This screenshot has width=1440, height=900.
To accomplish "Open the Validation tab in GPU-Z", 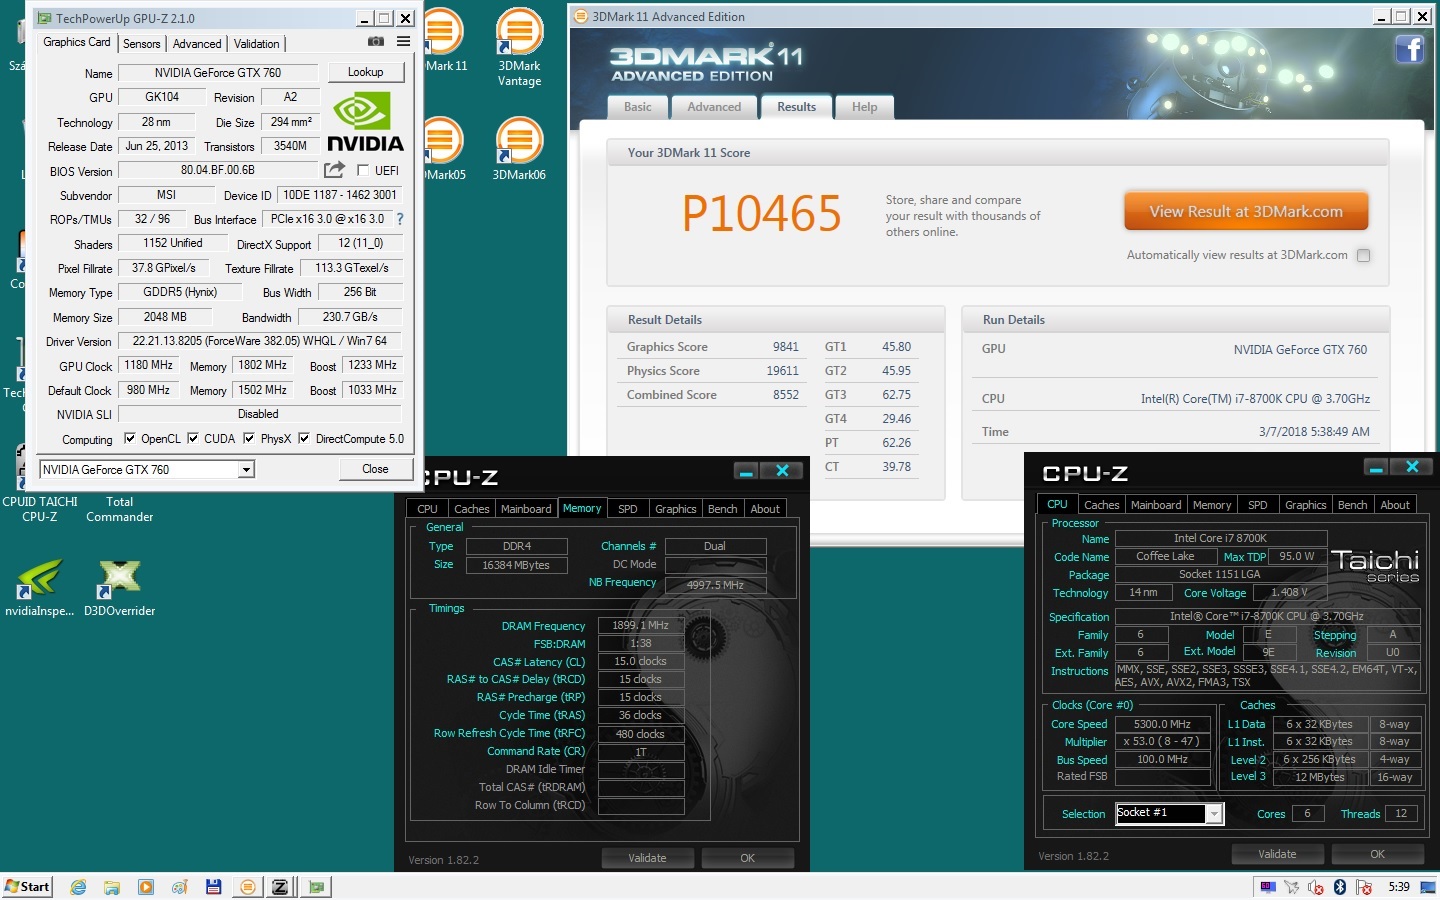I will pyautogui.click(x=257, y=44).
